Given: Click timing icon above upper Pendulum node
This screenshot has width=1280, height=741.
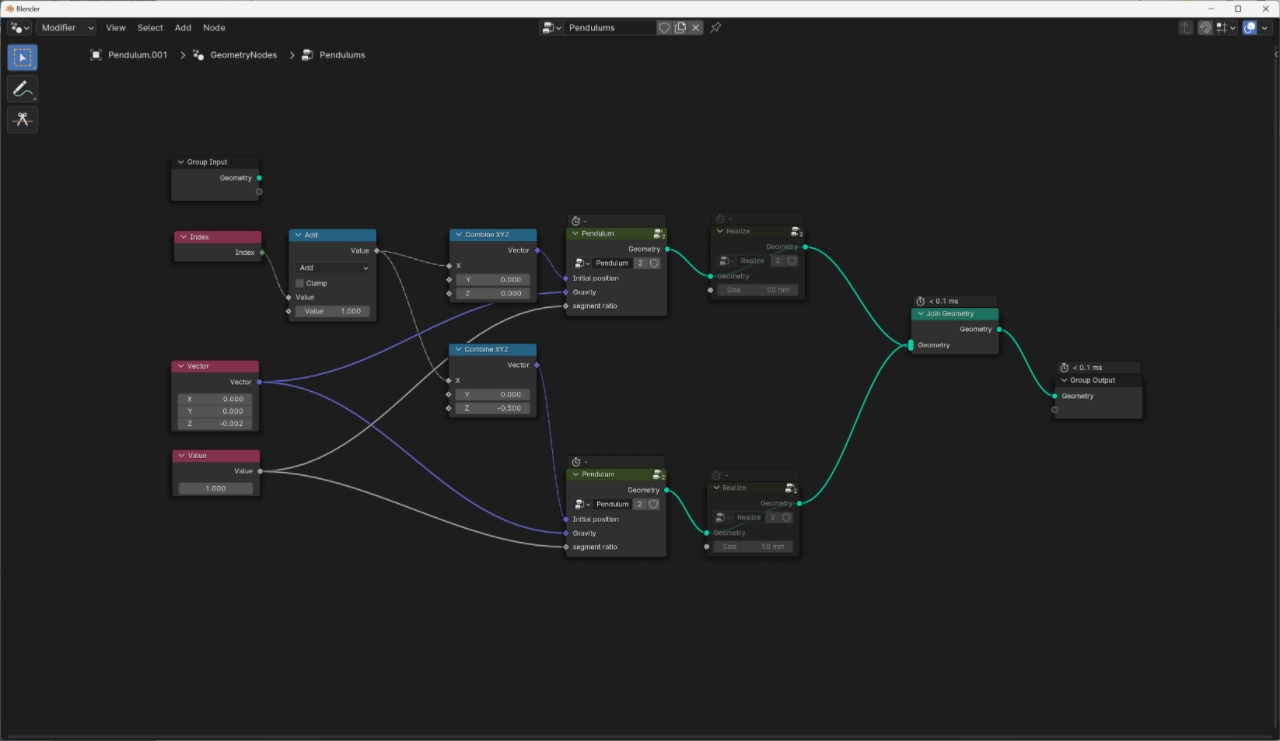Looking at the screenshot, I should click(575, 221).
